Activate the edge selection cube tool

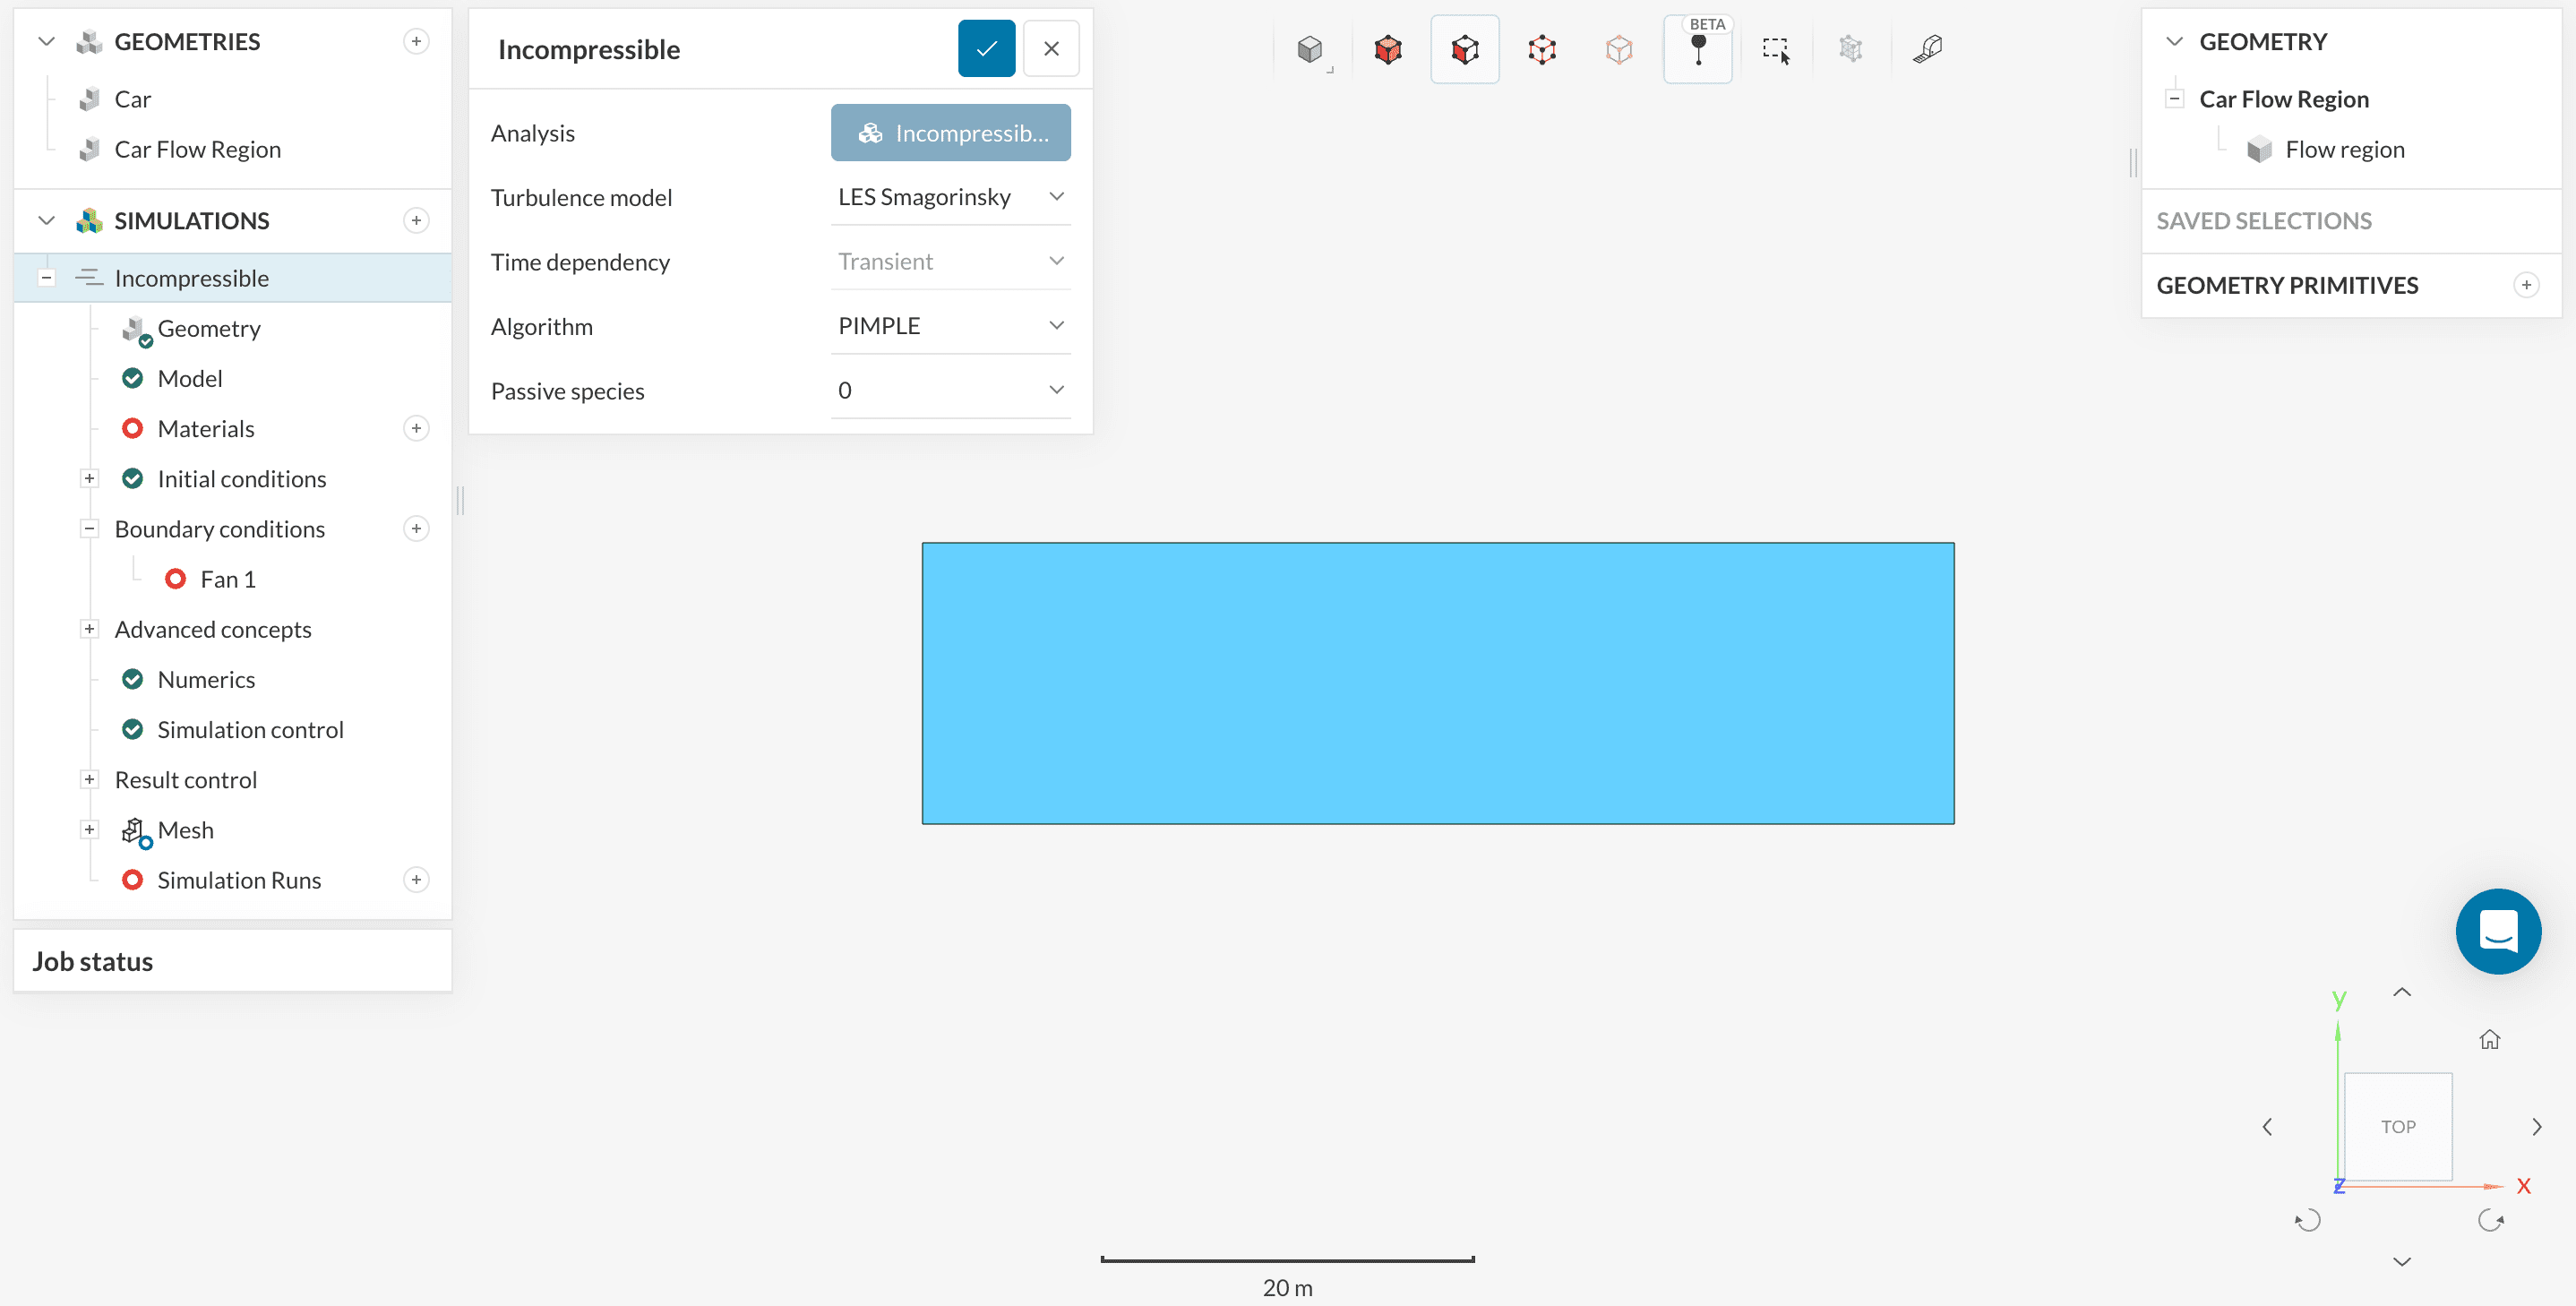1541,49
